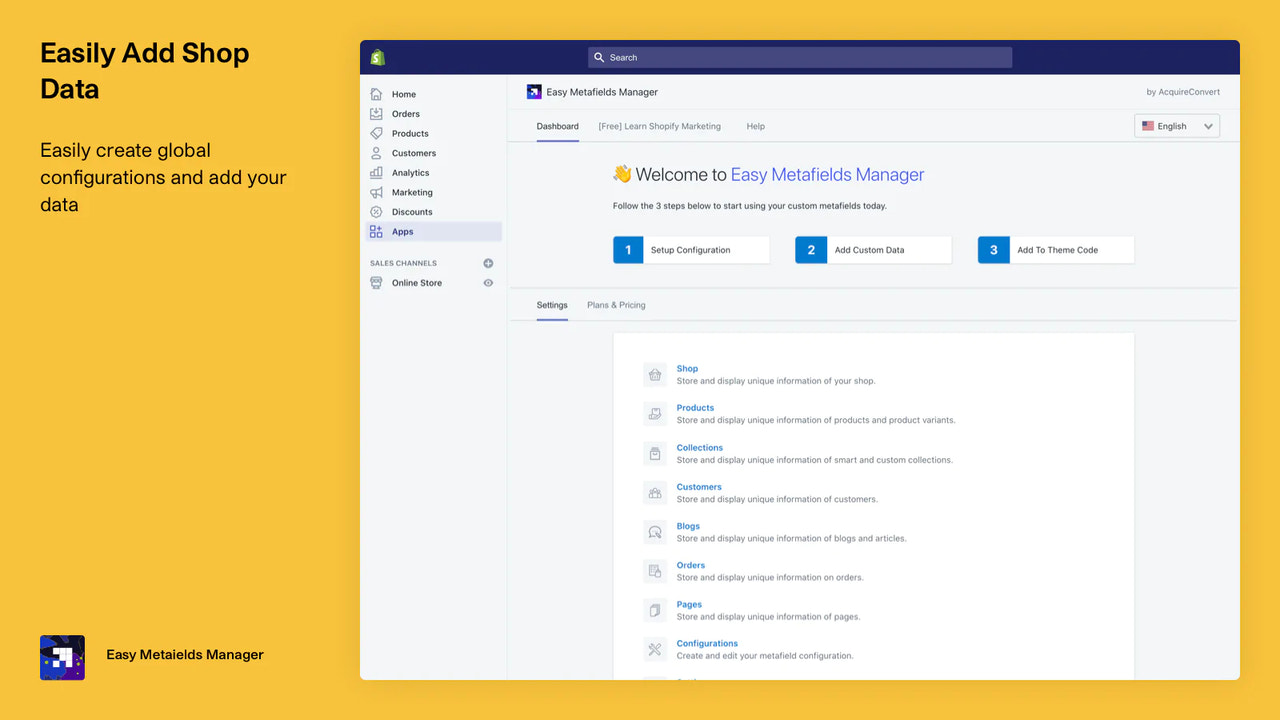This screenshot has width=1280, height=720.
Task: Switch to the Plans & Pricing tab
Action: pyautogui.click(x=615, y=305)
